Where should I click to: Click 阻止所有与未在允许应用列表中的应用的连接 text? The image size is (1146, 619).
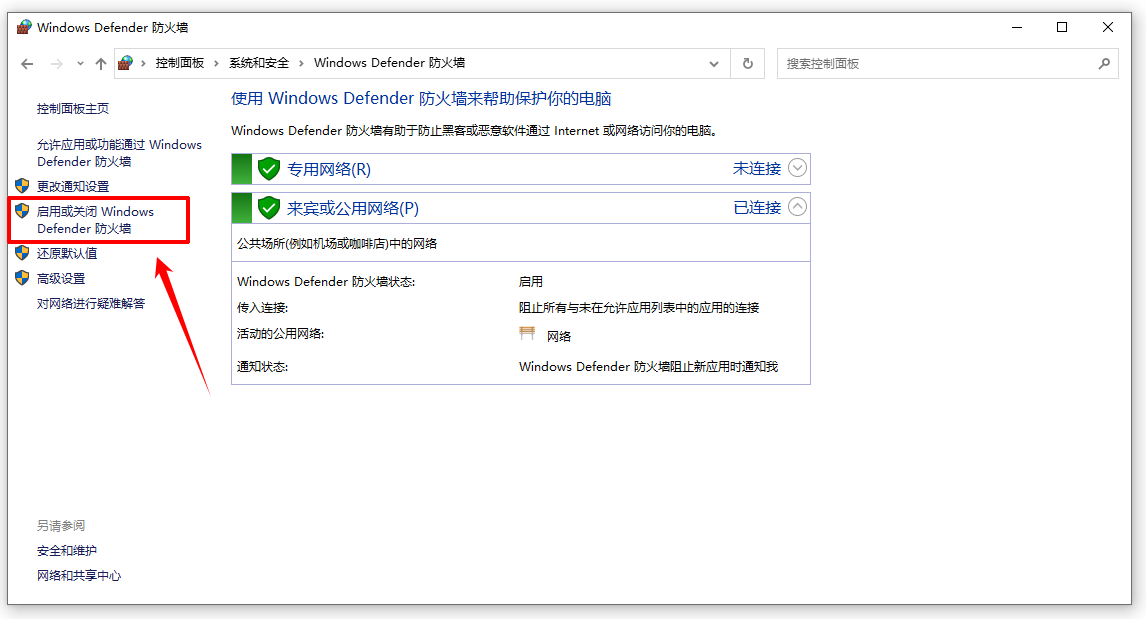(x=639, y=308)
